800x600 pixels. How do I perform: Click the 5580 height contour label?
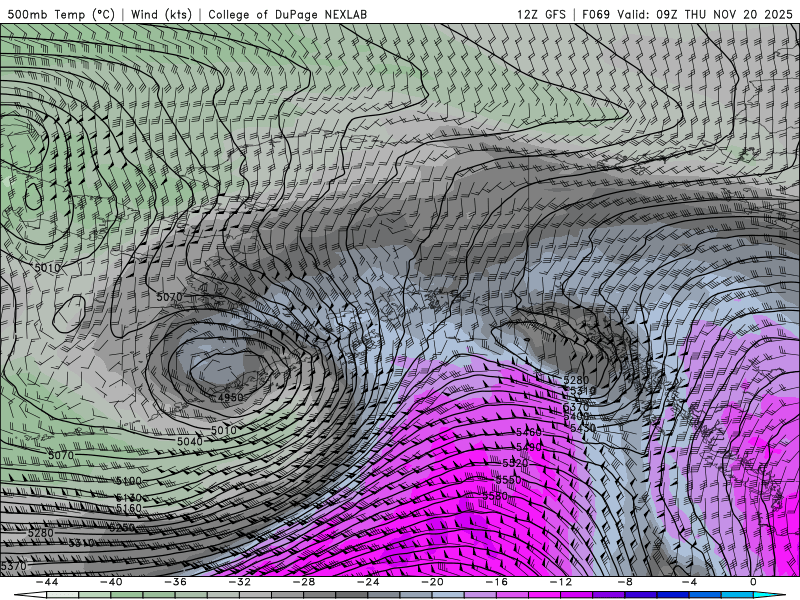pos(495,496)
